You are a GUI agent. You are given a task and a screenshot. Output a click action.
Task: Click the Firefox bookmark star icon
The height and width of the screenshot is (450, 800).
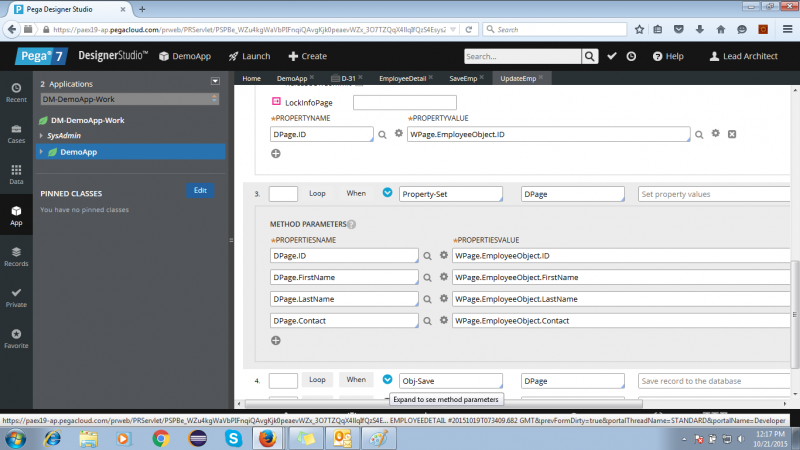pos(639,30)
